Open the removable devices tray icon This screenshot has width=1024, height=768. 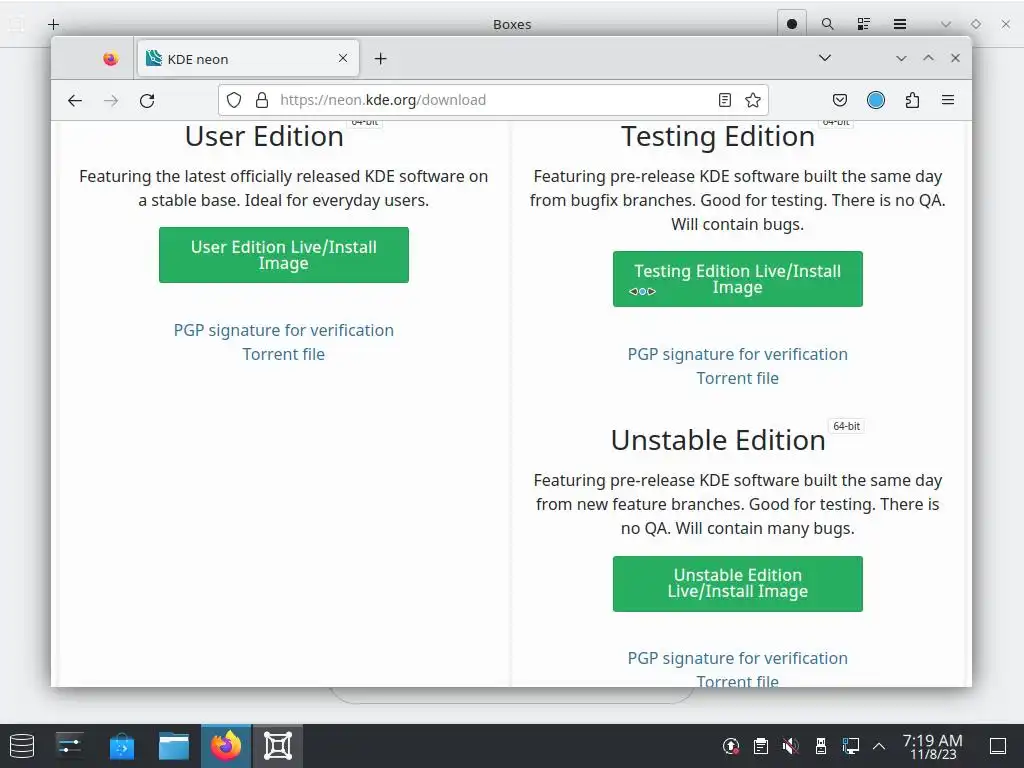click(821, 746)
